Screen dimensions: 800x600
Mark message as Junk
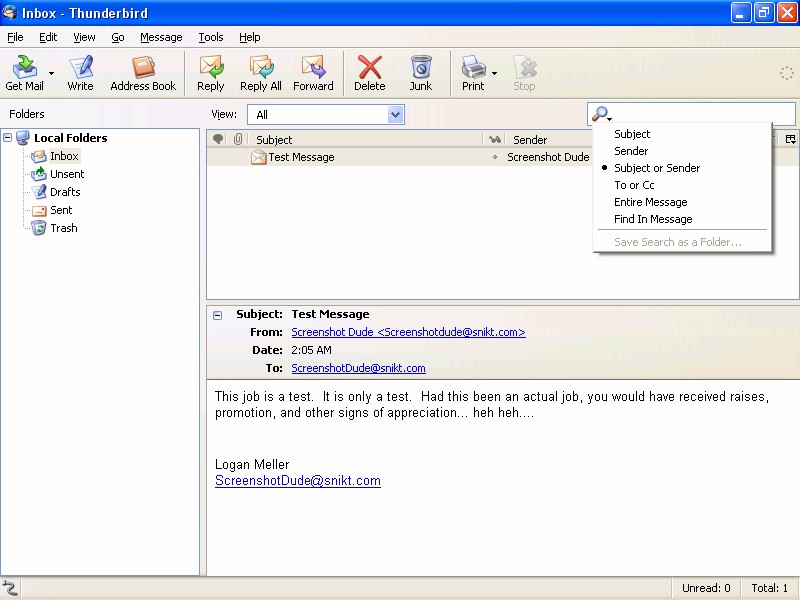pos(421,73)
